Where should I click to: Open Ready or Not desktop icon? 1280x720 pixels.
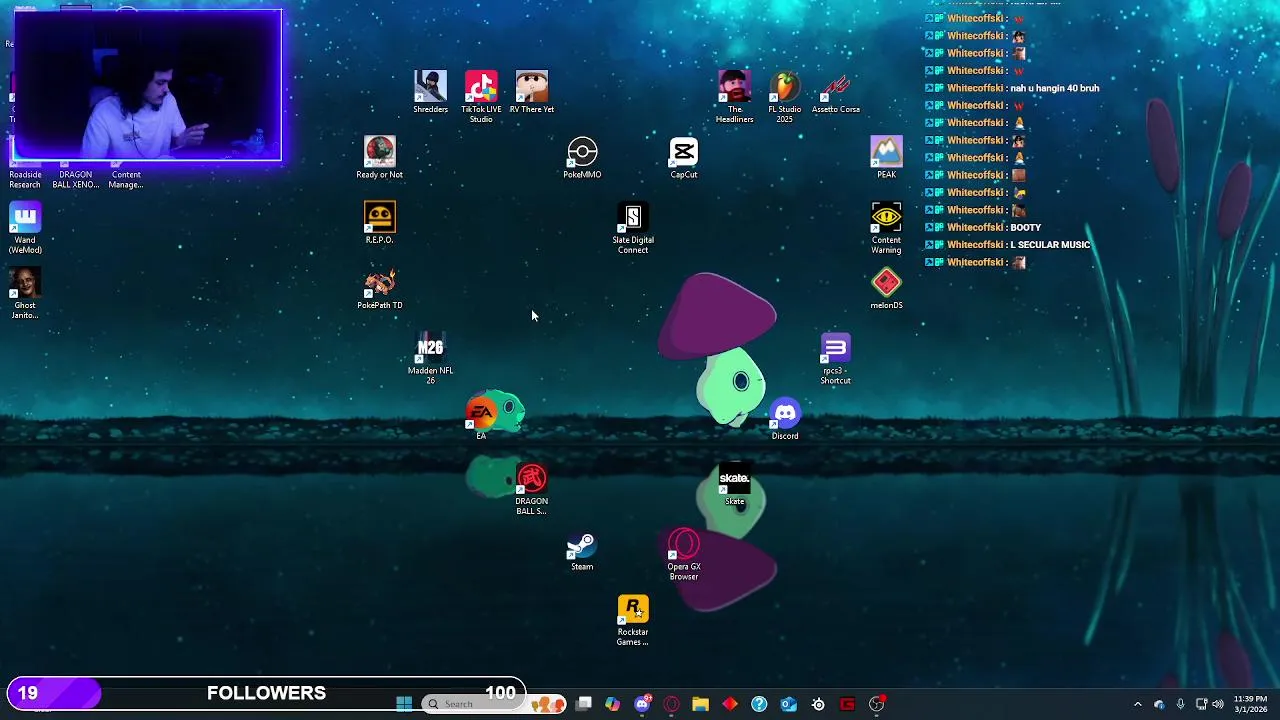380,157
